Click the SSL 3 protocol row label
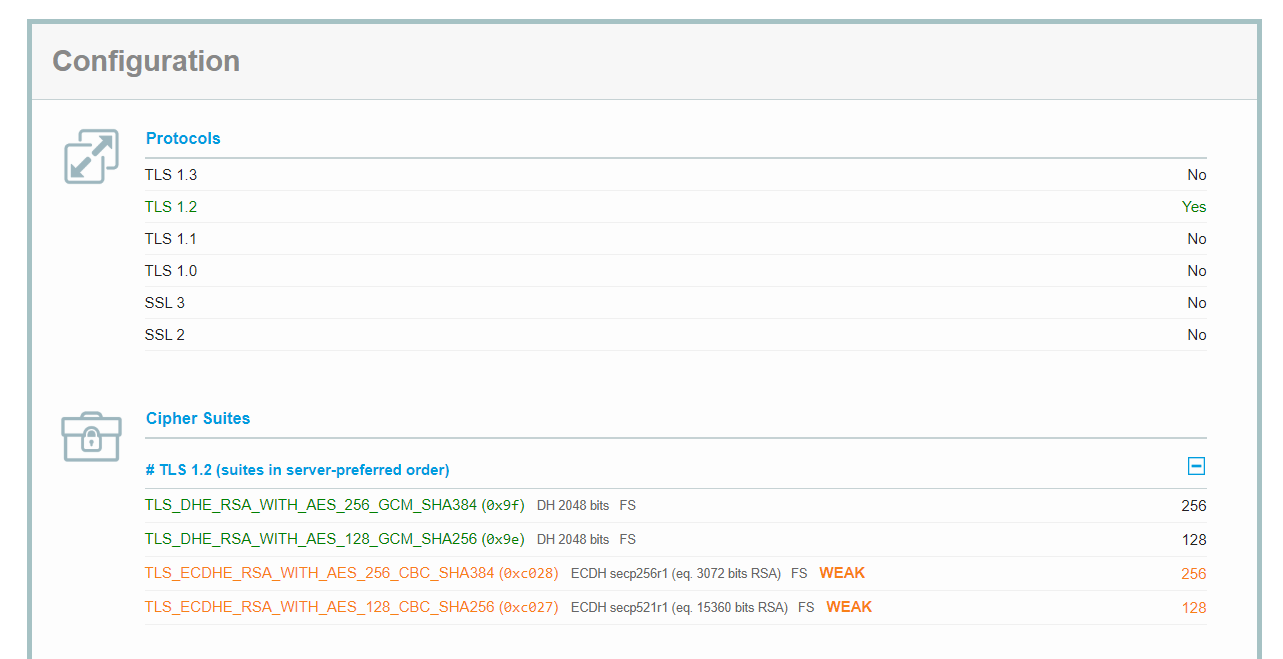Viewport: 1283px width, 659px height. pos(165,303)
